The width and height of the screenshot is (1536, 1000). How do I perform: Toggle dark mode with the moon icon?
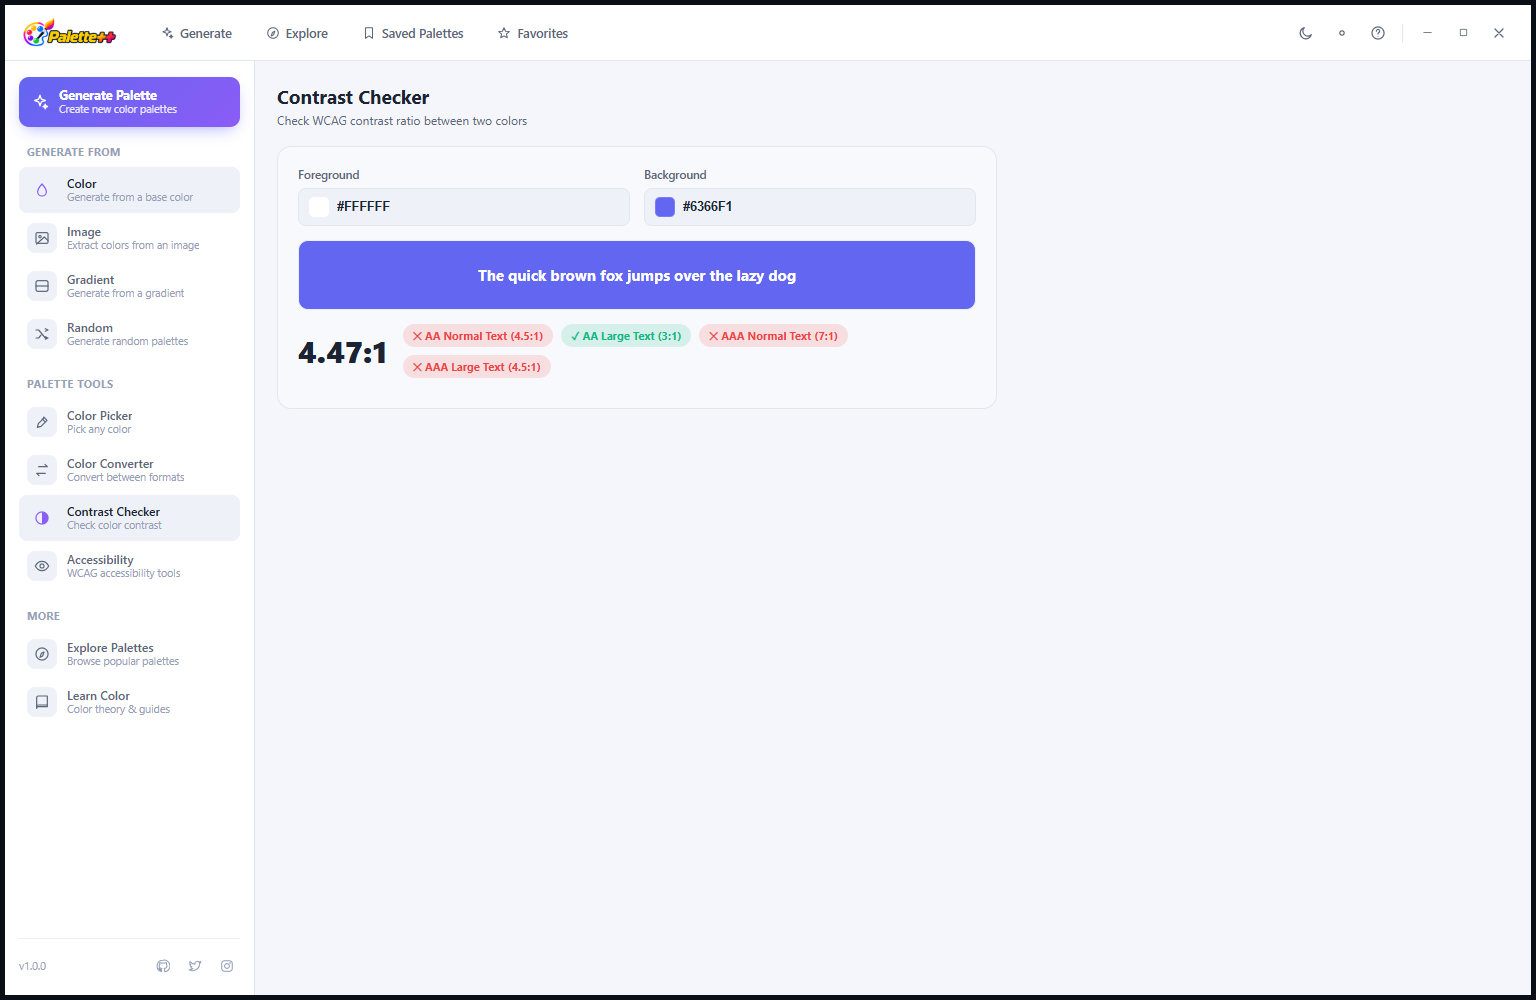pyautogui.click(x=1306, y=33)
